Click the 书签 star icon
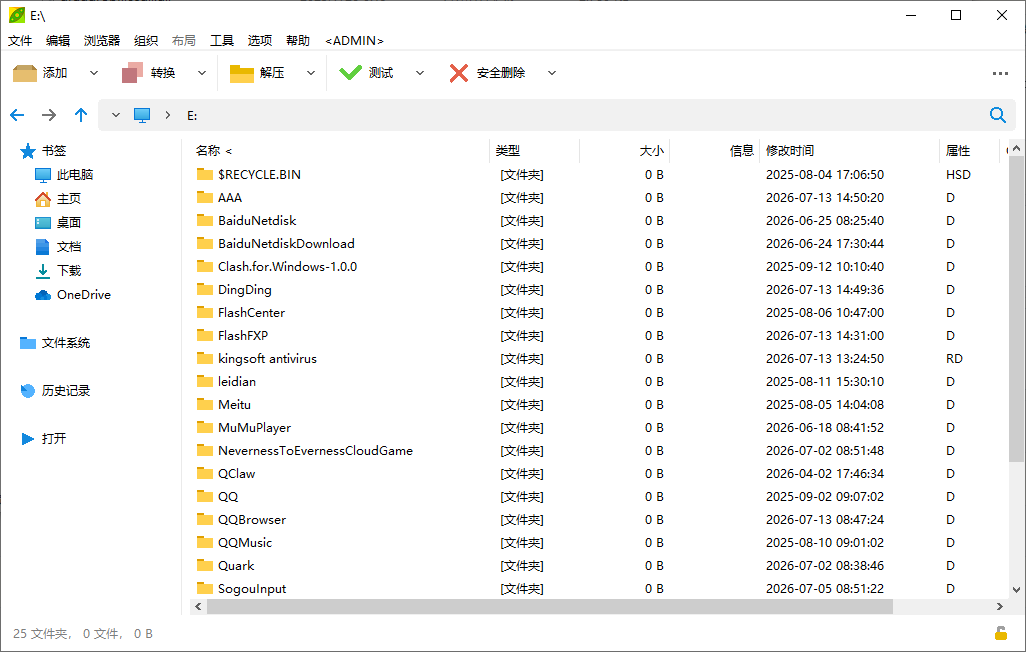Screen dimensions: 1026x652 pos(27,151)
